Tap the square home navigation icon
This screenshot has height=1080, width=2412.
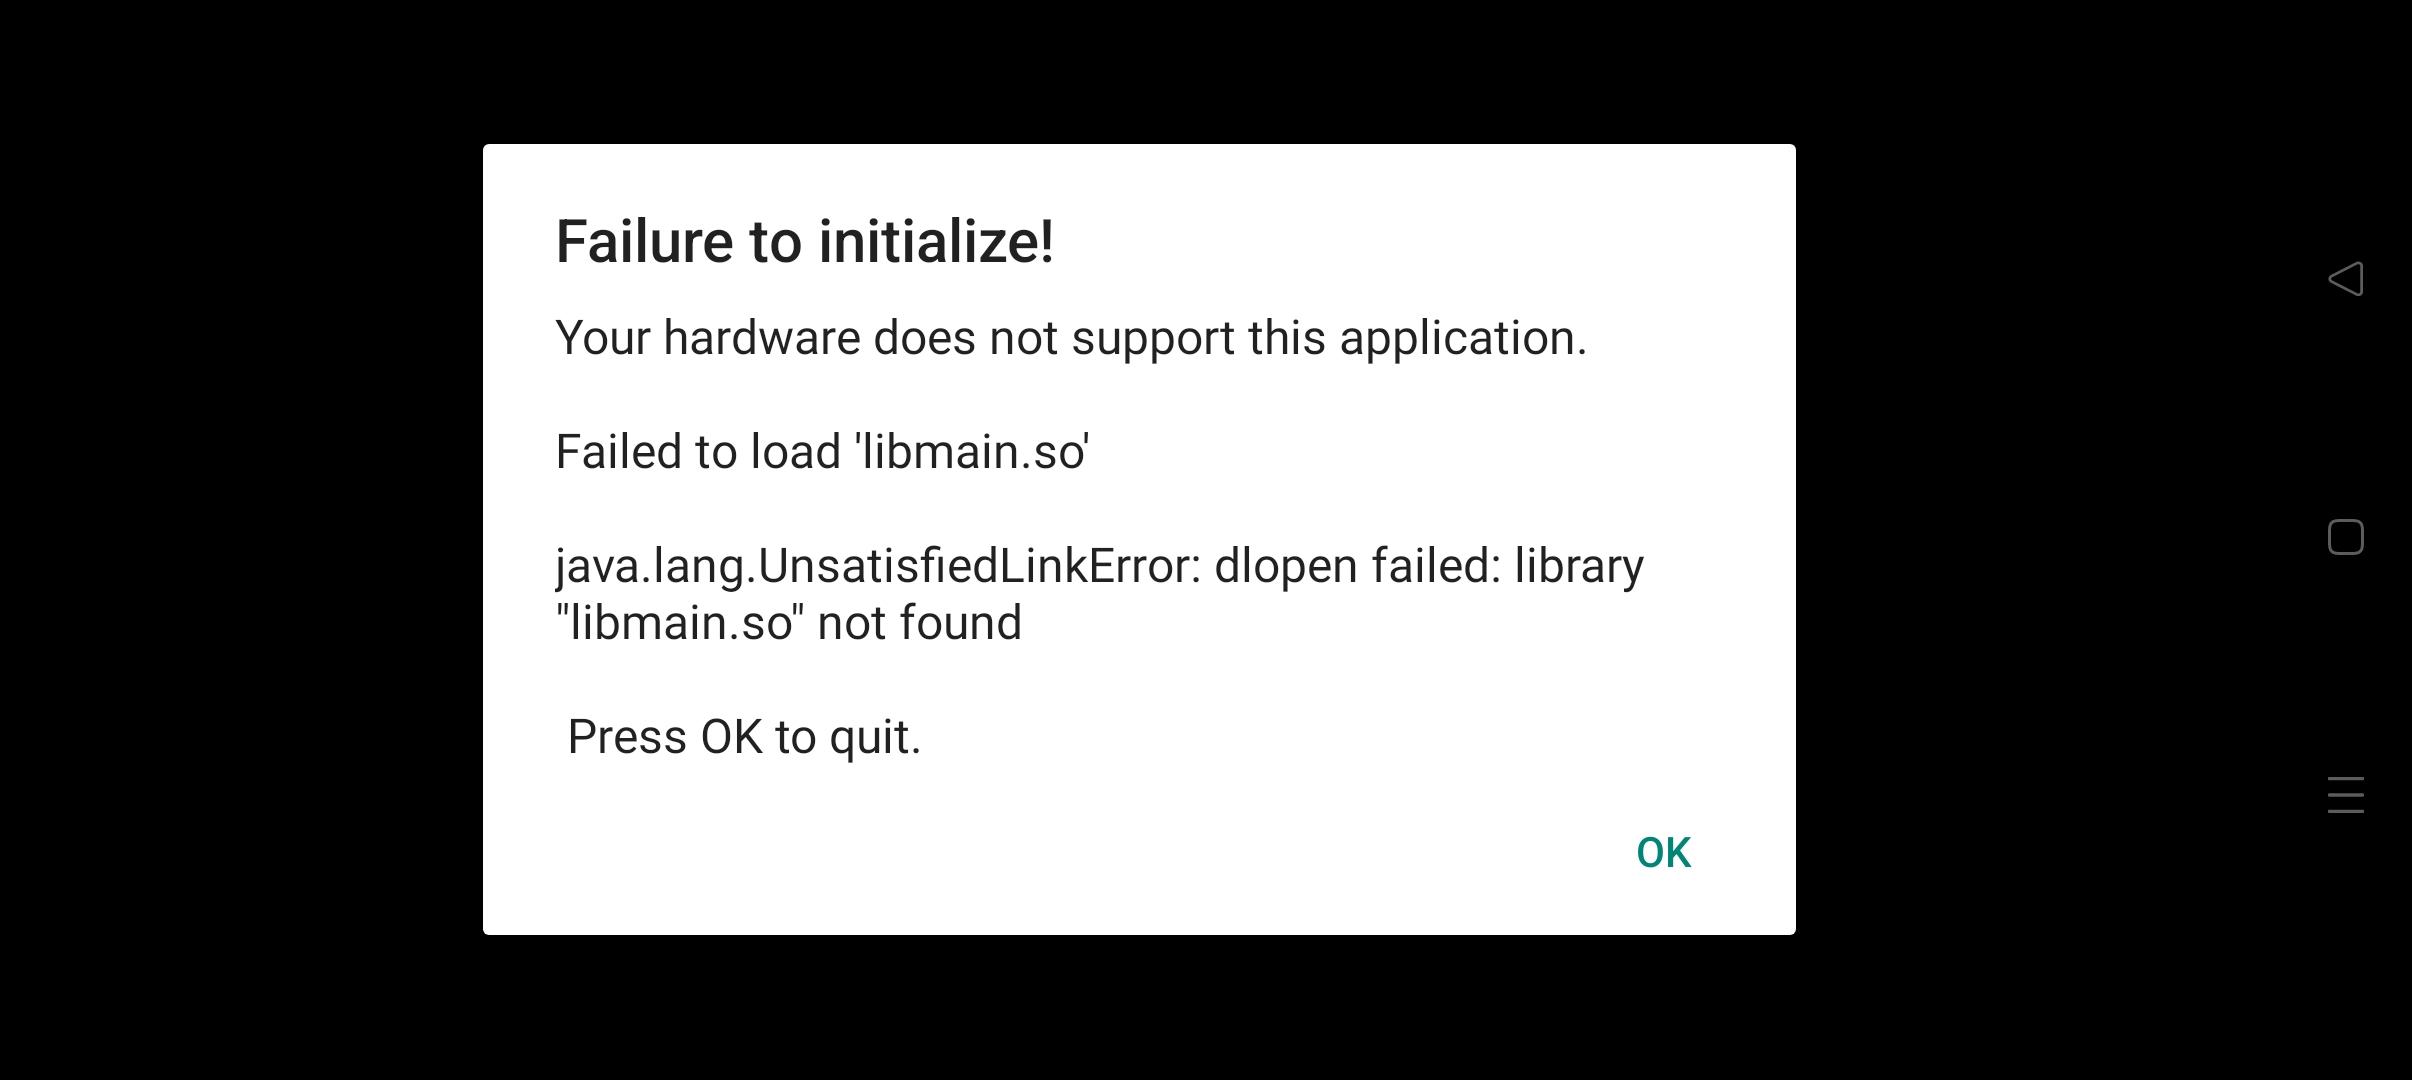[2345, 537]
